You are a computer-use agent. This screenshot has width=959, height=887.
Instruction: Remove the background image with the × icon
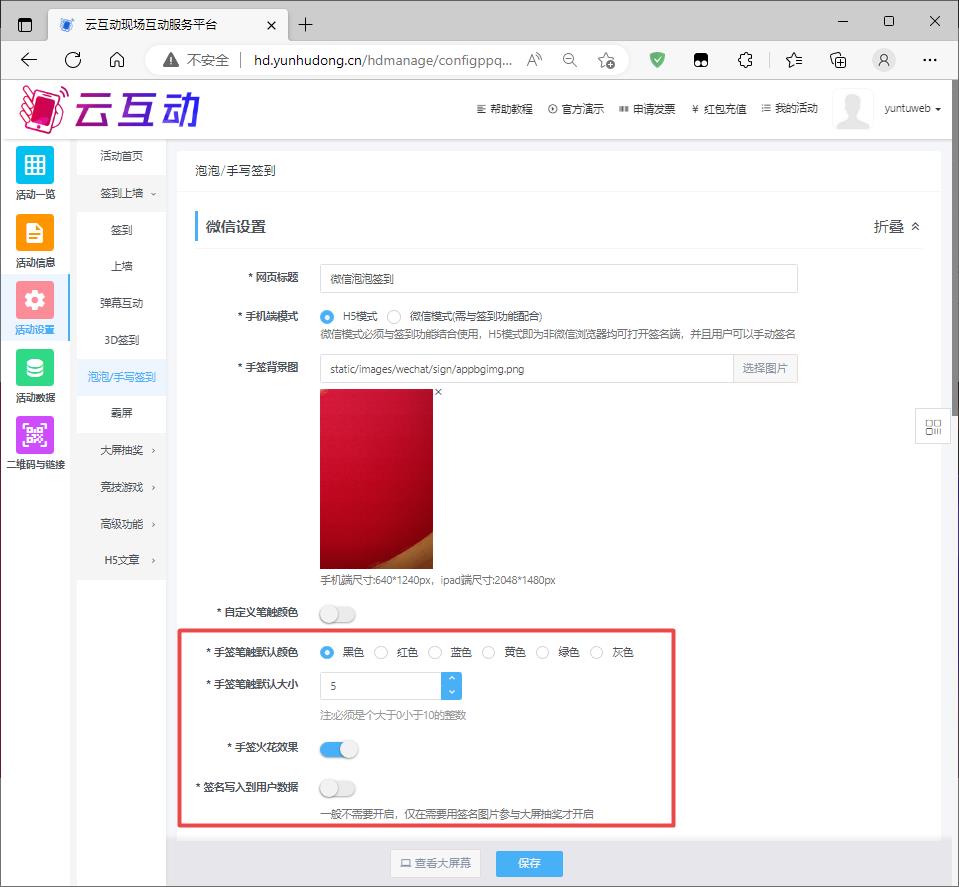coord(438,392)
